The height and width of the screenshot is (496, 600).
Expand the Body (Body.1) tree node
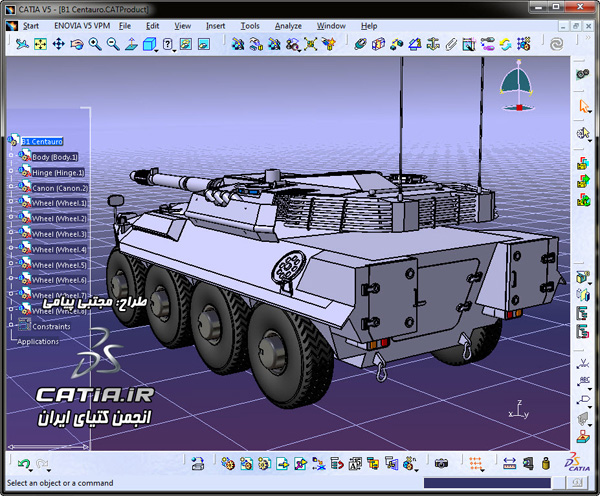tap(11, 155)
